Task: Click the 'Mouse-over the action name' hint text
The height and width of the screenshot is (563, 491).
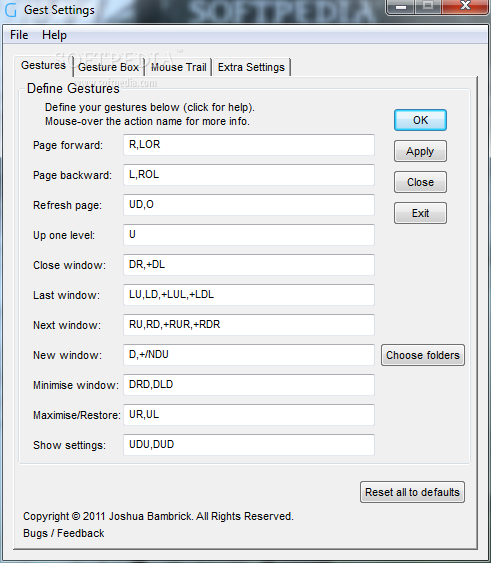Action: (147, 121)
